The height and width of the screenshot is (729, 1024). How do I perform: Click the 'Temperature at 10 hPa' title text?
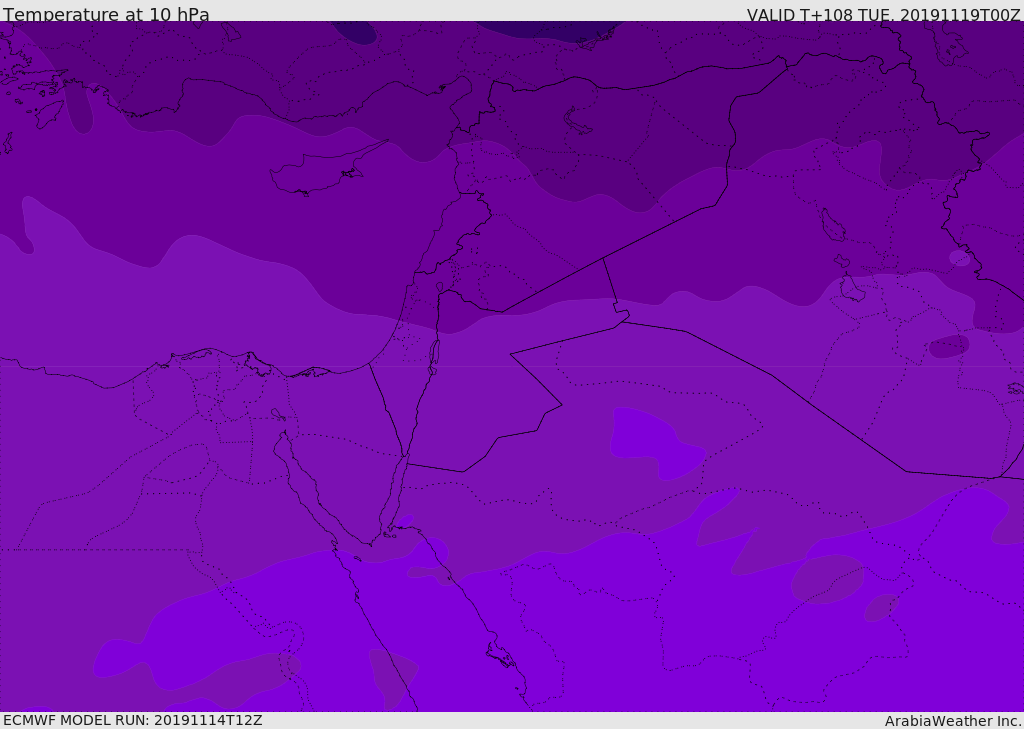(106, 14)
